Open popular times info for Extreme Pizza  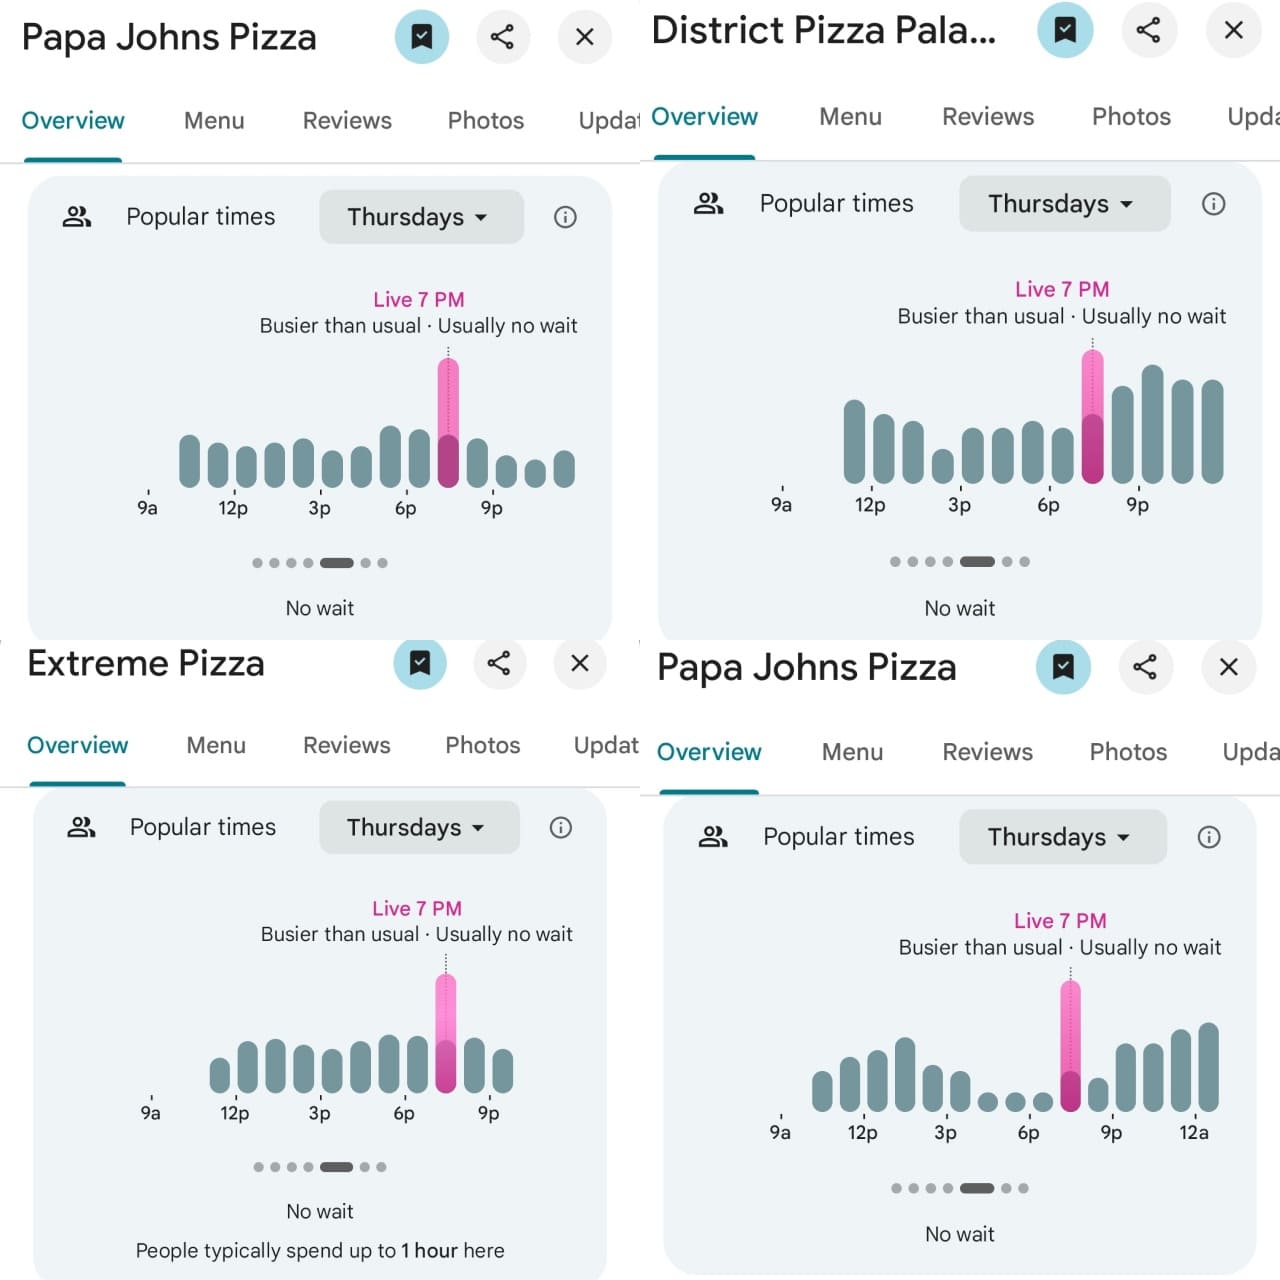[561, 827]
